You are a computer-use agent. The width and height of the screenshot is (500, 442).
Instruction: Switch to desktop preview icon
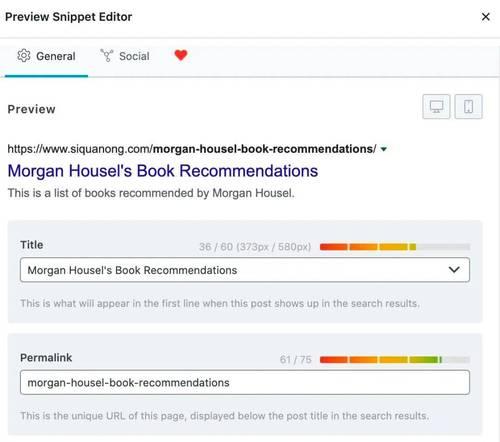(436, 107)
